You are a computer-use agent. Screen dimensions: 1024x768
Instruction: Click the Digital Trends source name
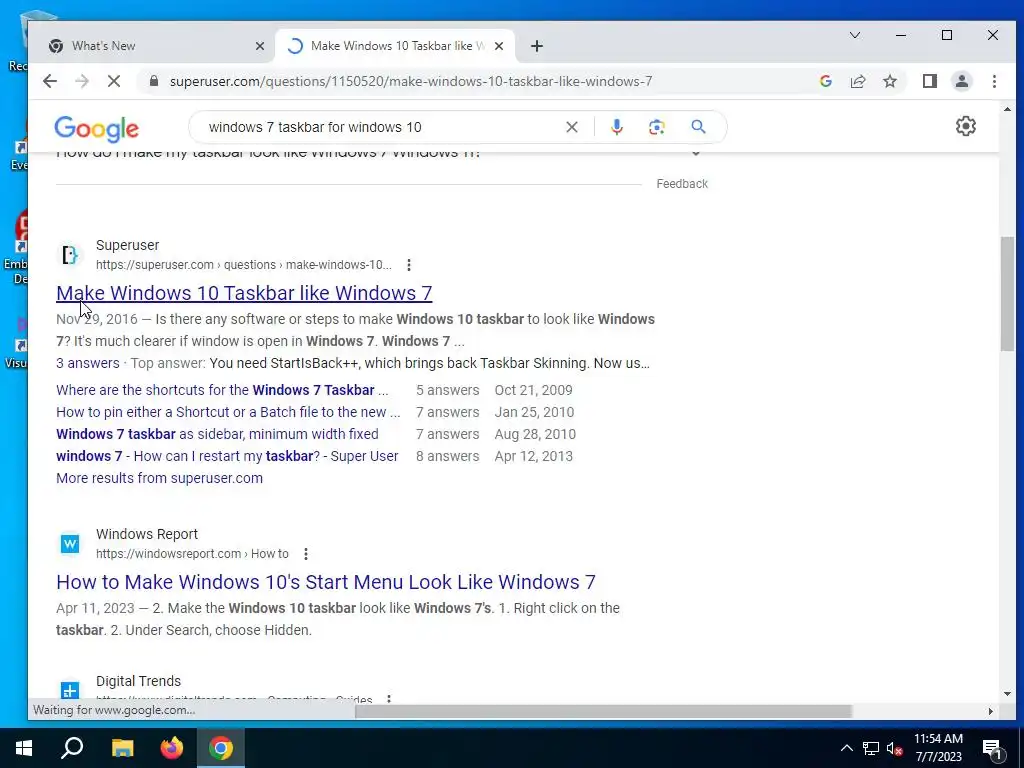click(138, 681)
